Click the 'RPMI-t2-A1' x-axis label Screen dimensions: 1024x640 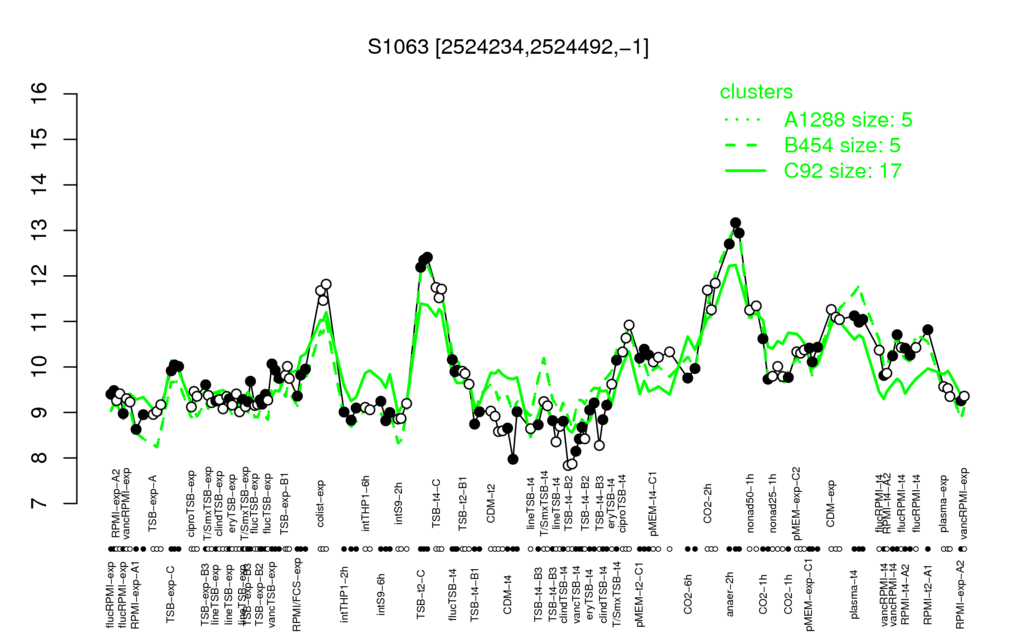927,593
